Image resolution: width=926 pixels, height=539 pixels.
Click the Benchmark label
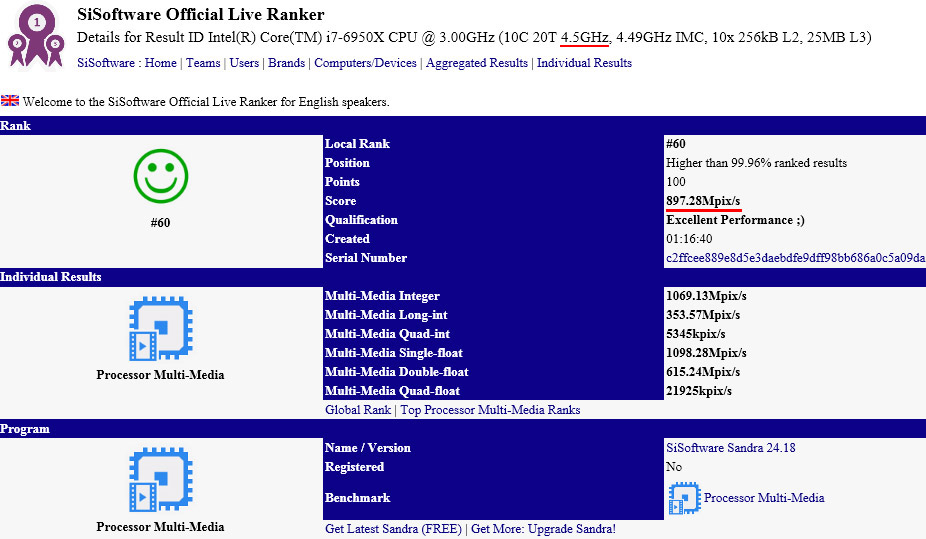click(x=357, y=498)
